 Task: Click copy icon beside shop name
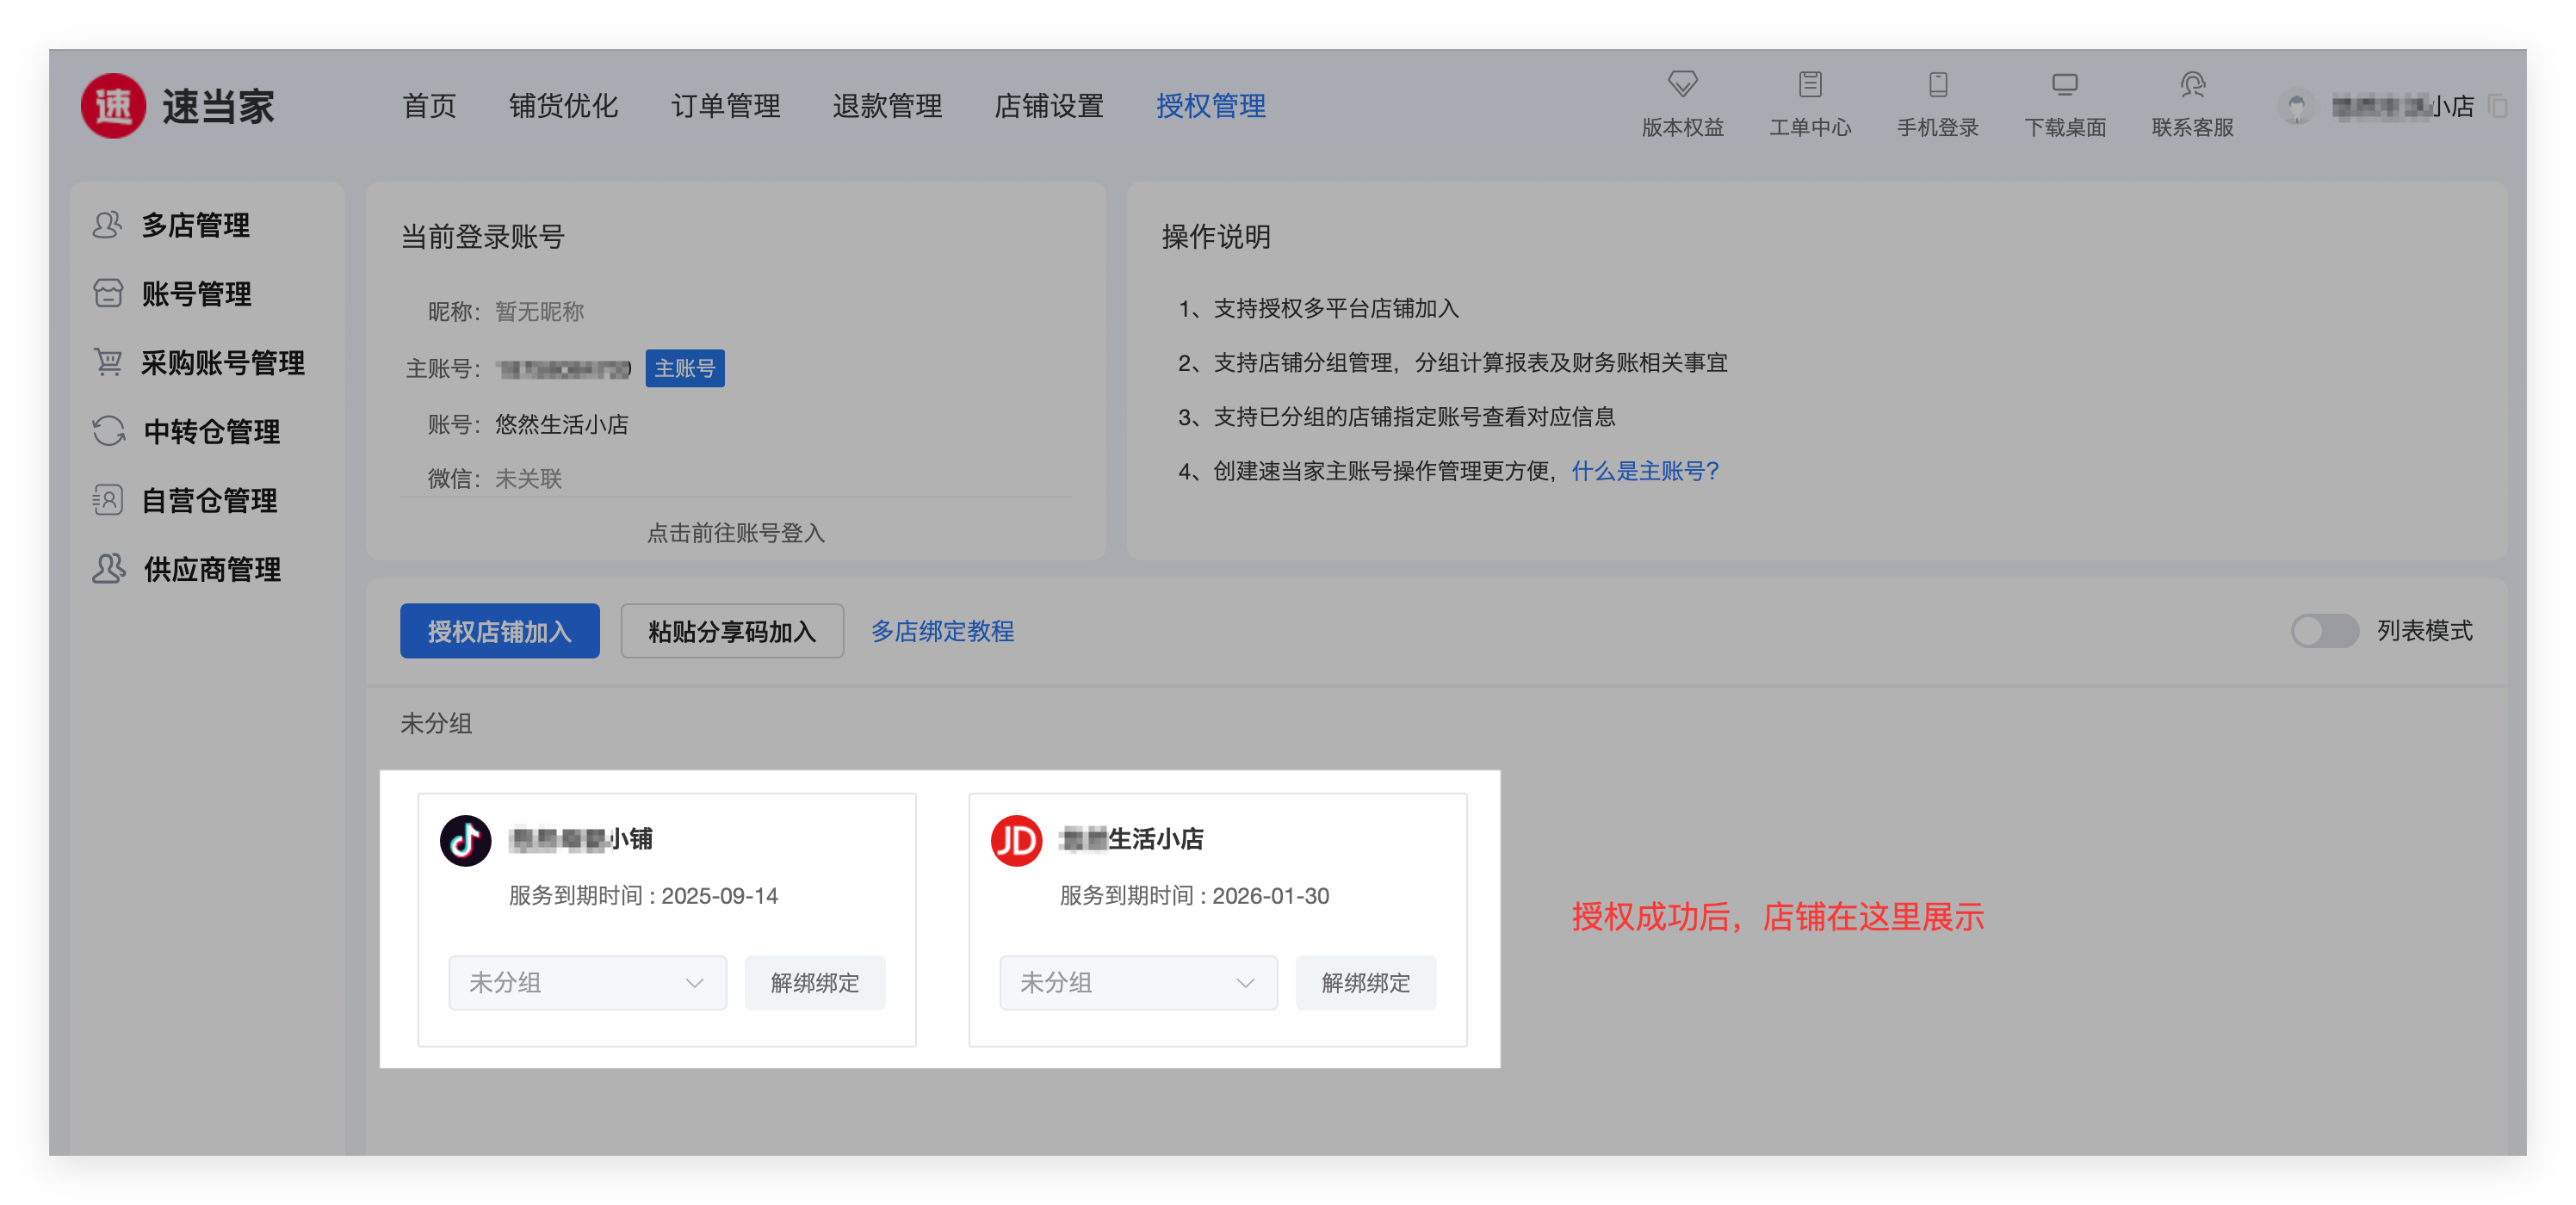tap(2497, 106)
